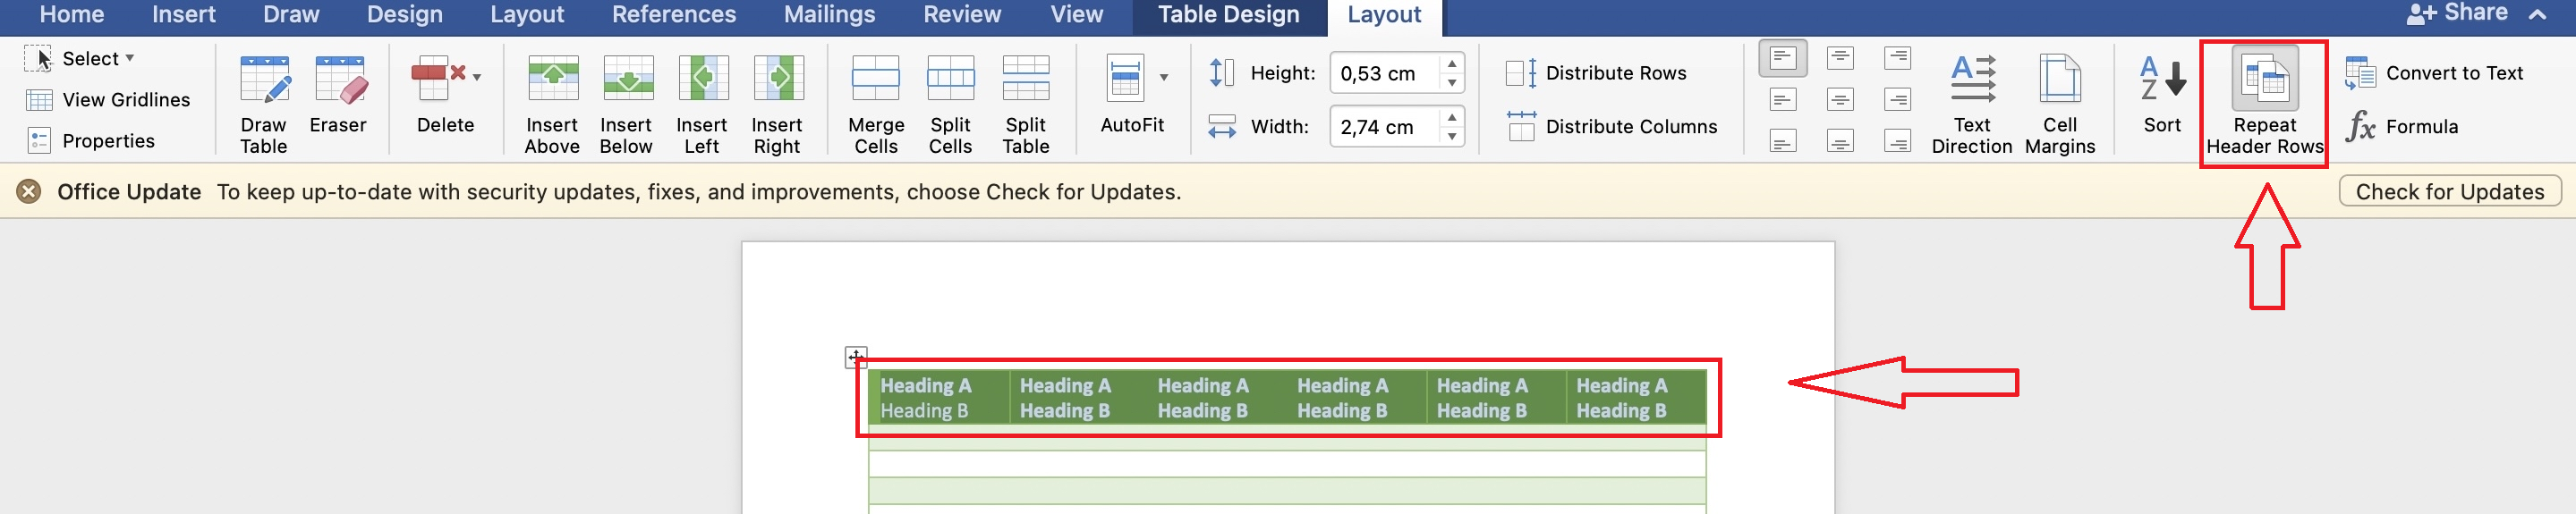Open the page Layout tab
This screenshot has height=514, width=2576.
coord(527,15)
